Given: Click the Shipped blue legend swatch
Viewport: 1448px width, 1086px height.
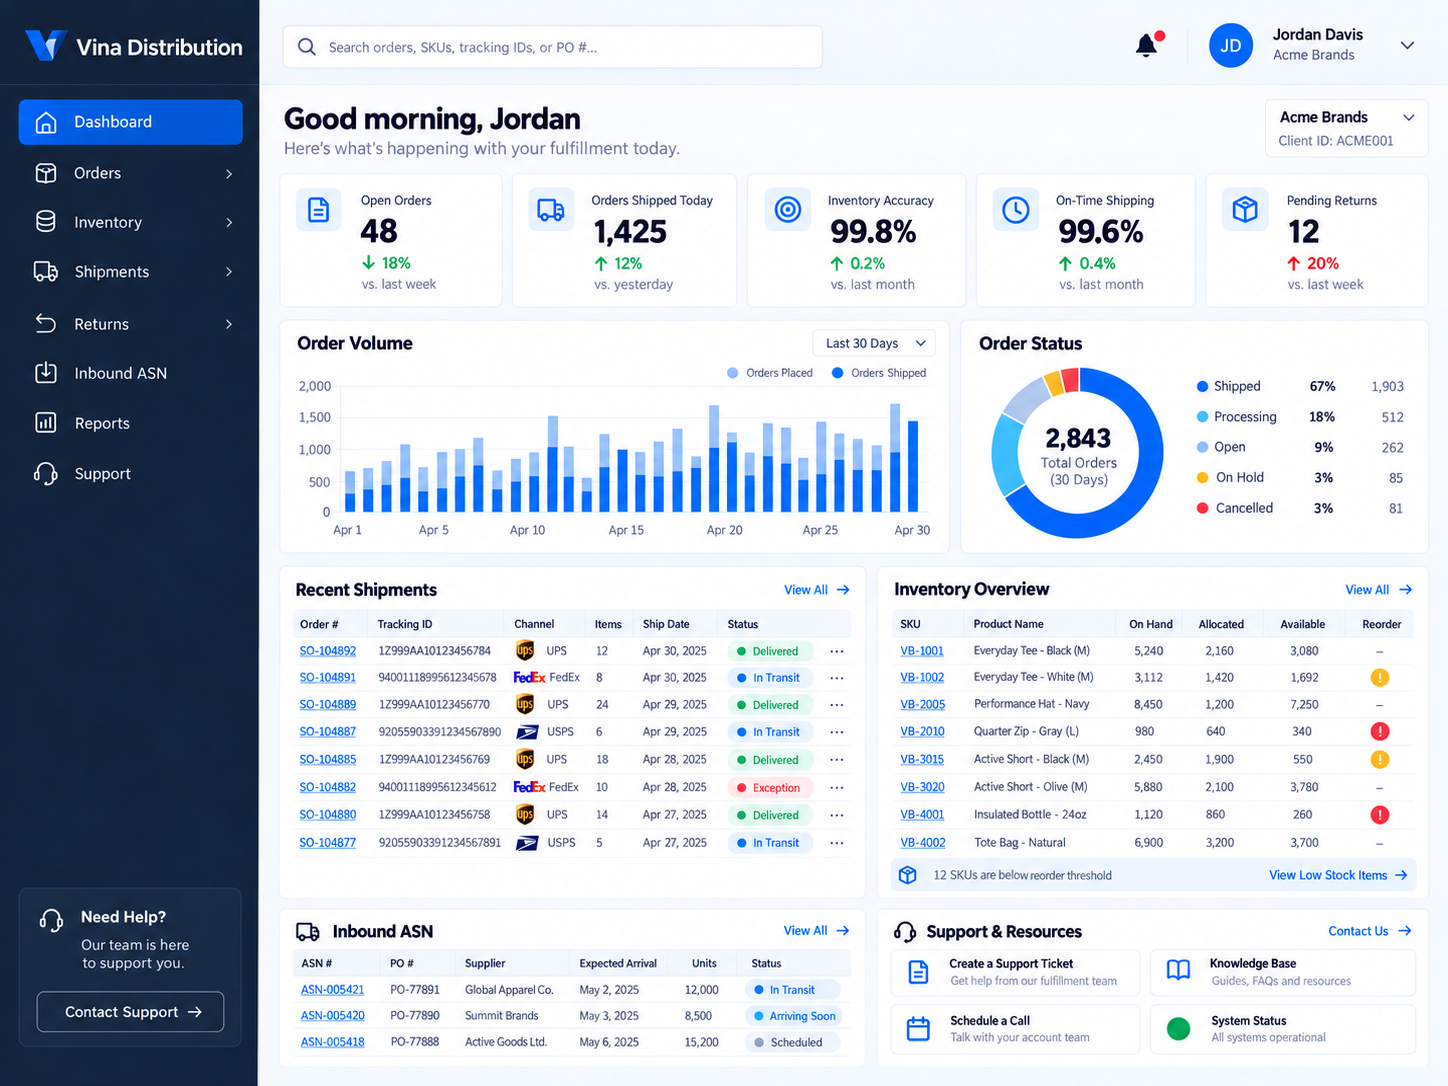Looking at the screenshot, I should pyautogui.click(x=1203, y=386).
